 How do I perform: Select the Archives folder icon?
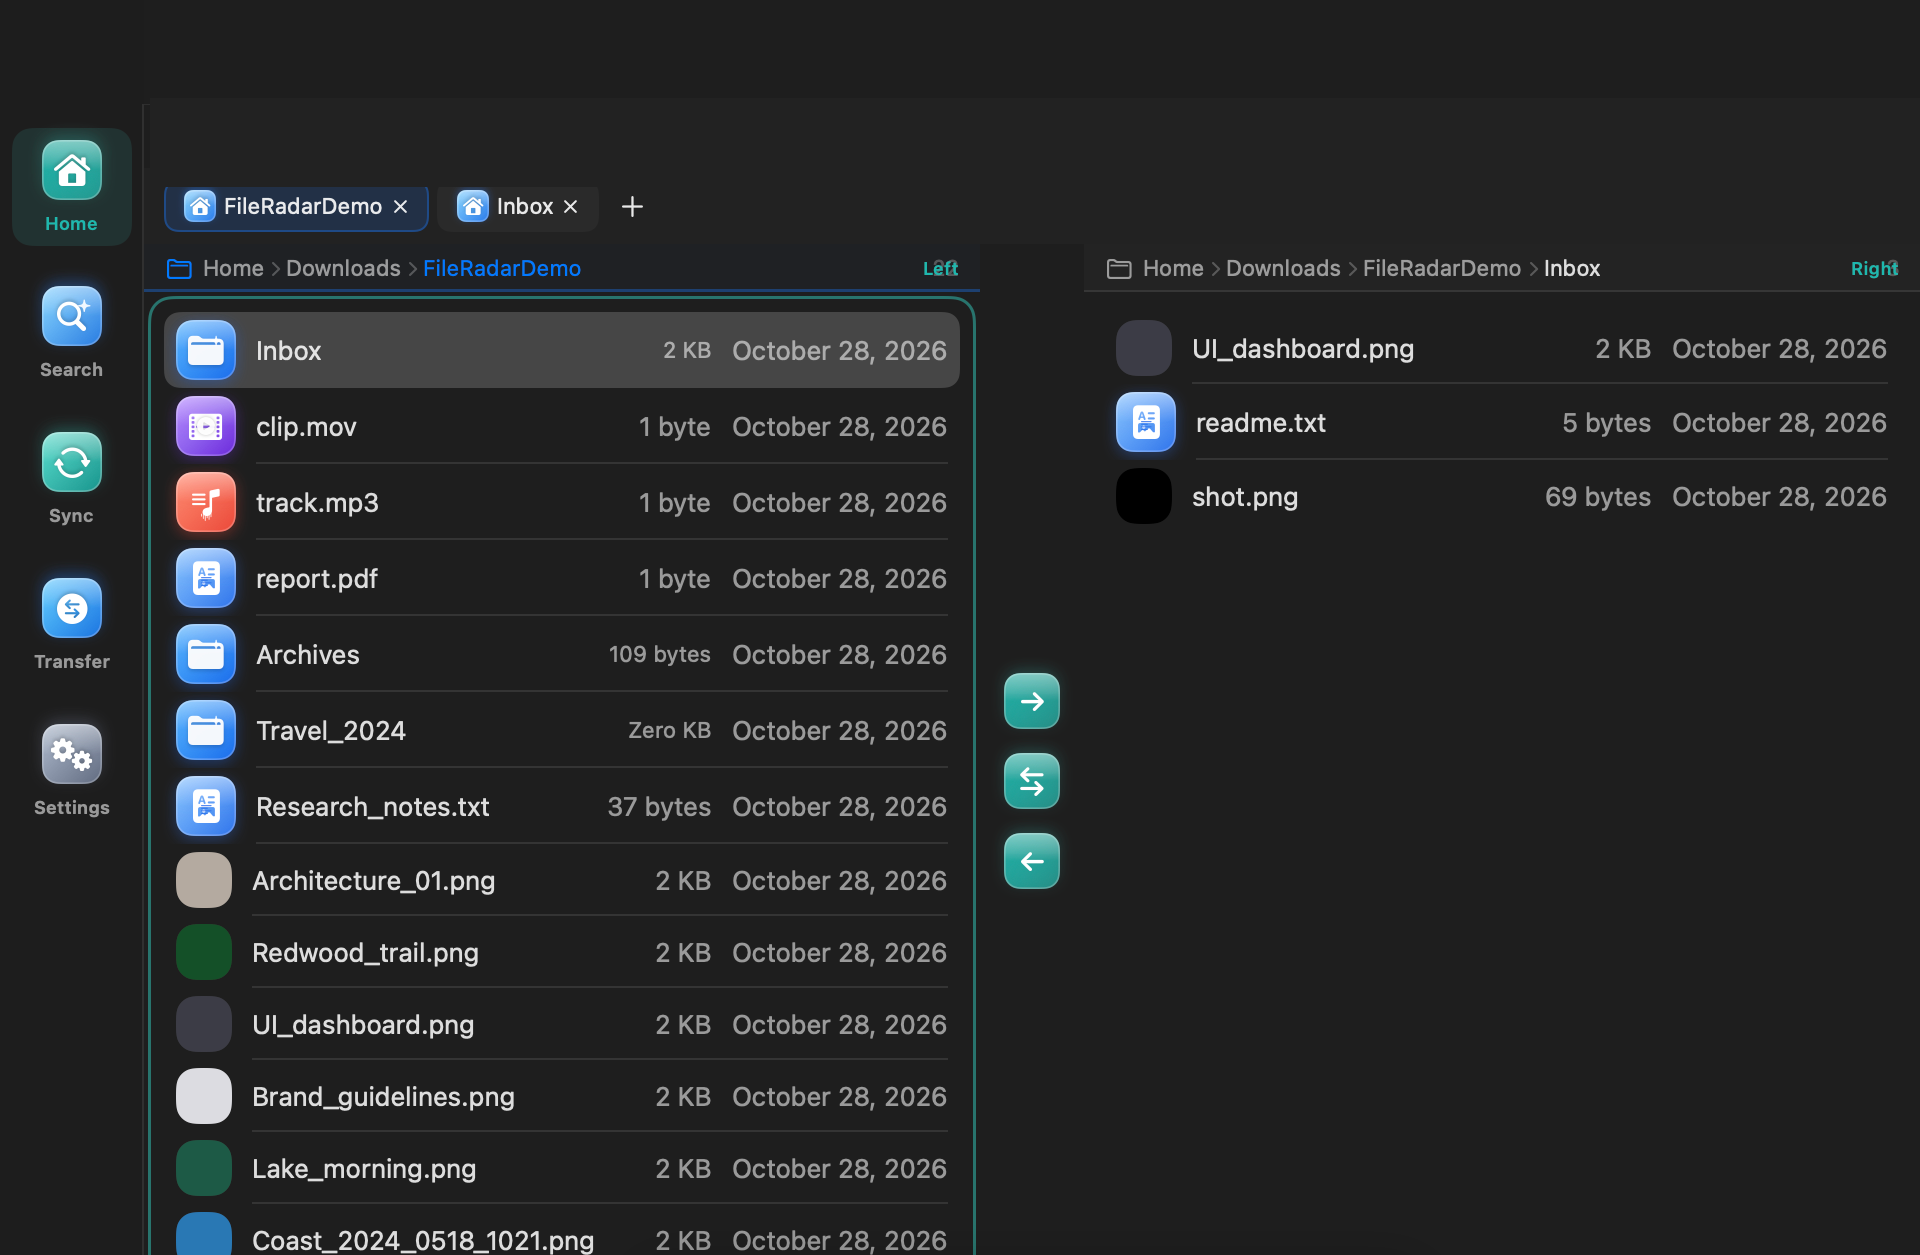pyautogui.click(x=206, y=654)
